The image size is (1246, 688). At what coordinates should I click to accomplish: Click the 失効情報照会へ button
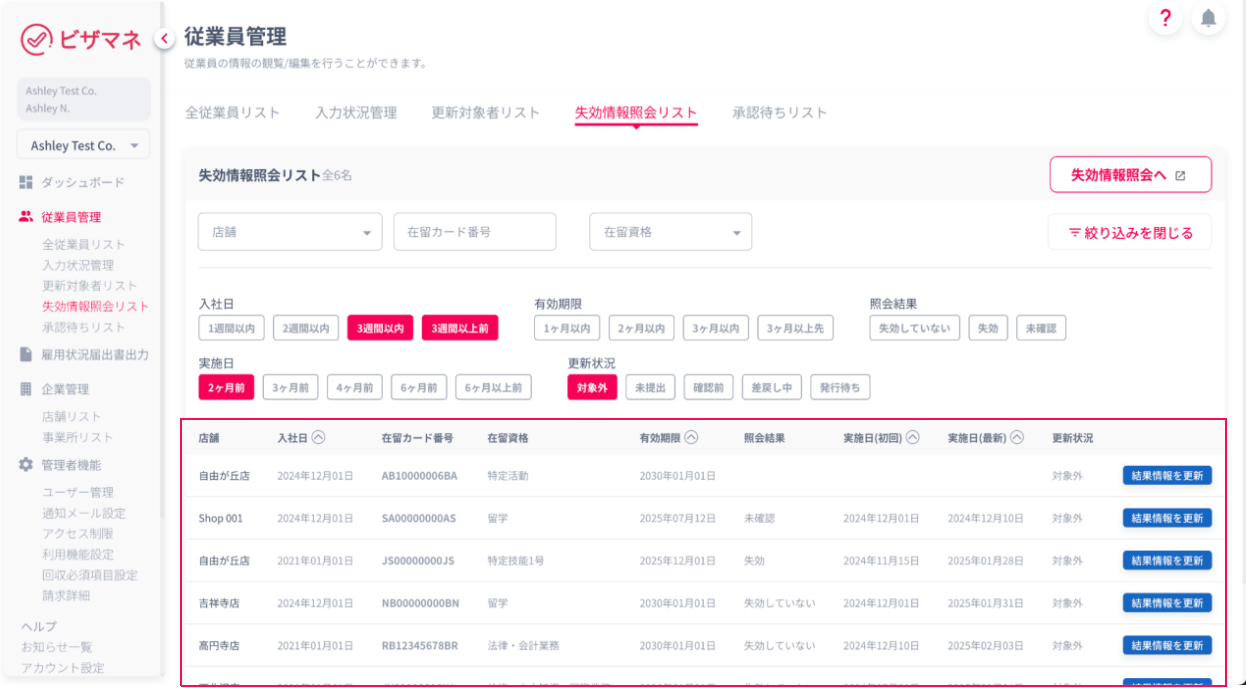(x=1130, y=175)
